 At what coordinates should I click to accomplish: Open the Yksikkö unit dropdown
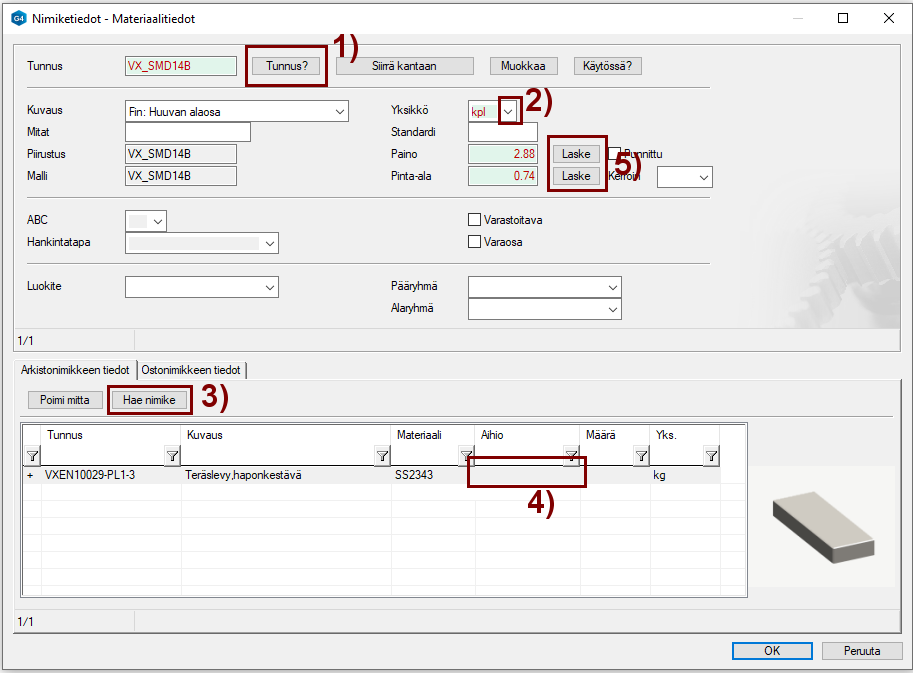click(x=509, y=111)
